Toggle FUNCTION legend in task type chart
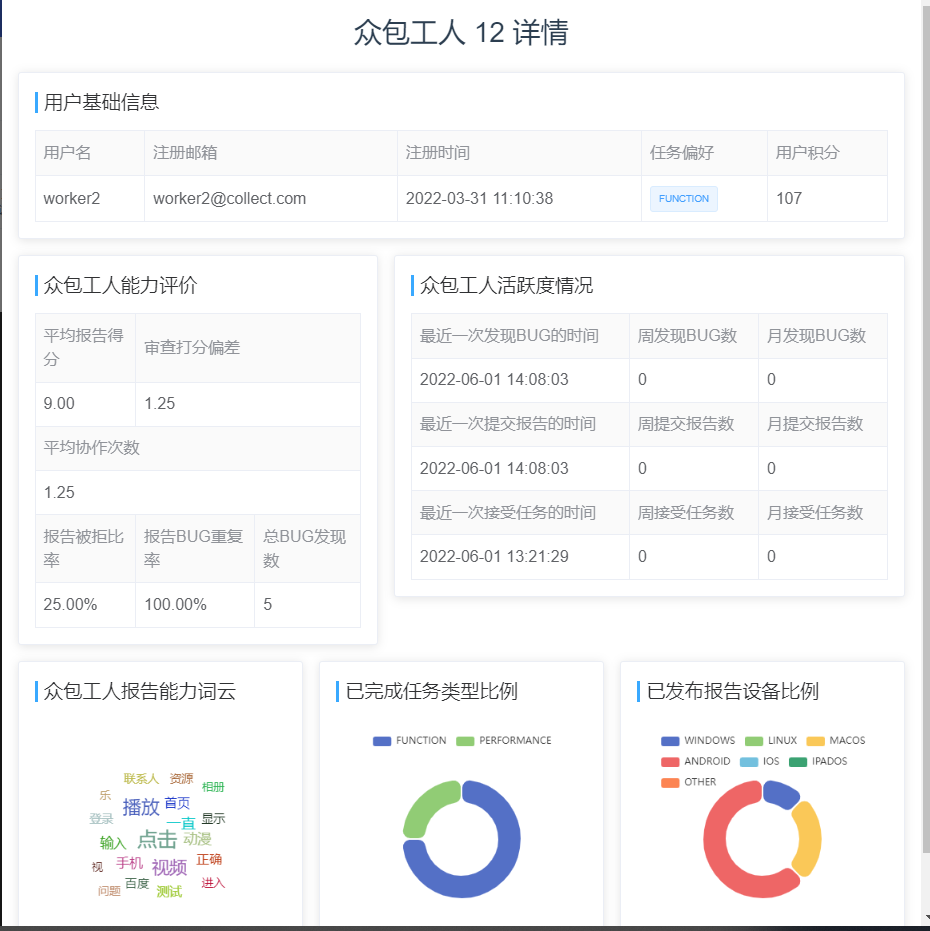This screenshot has width=930, height=931. tap(410, 740)
